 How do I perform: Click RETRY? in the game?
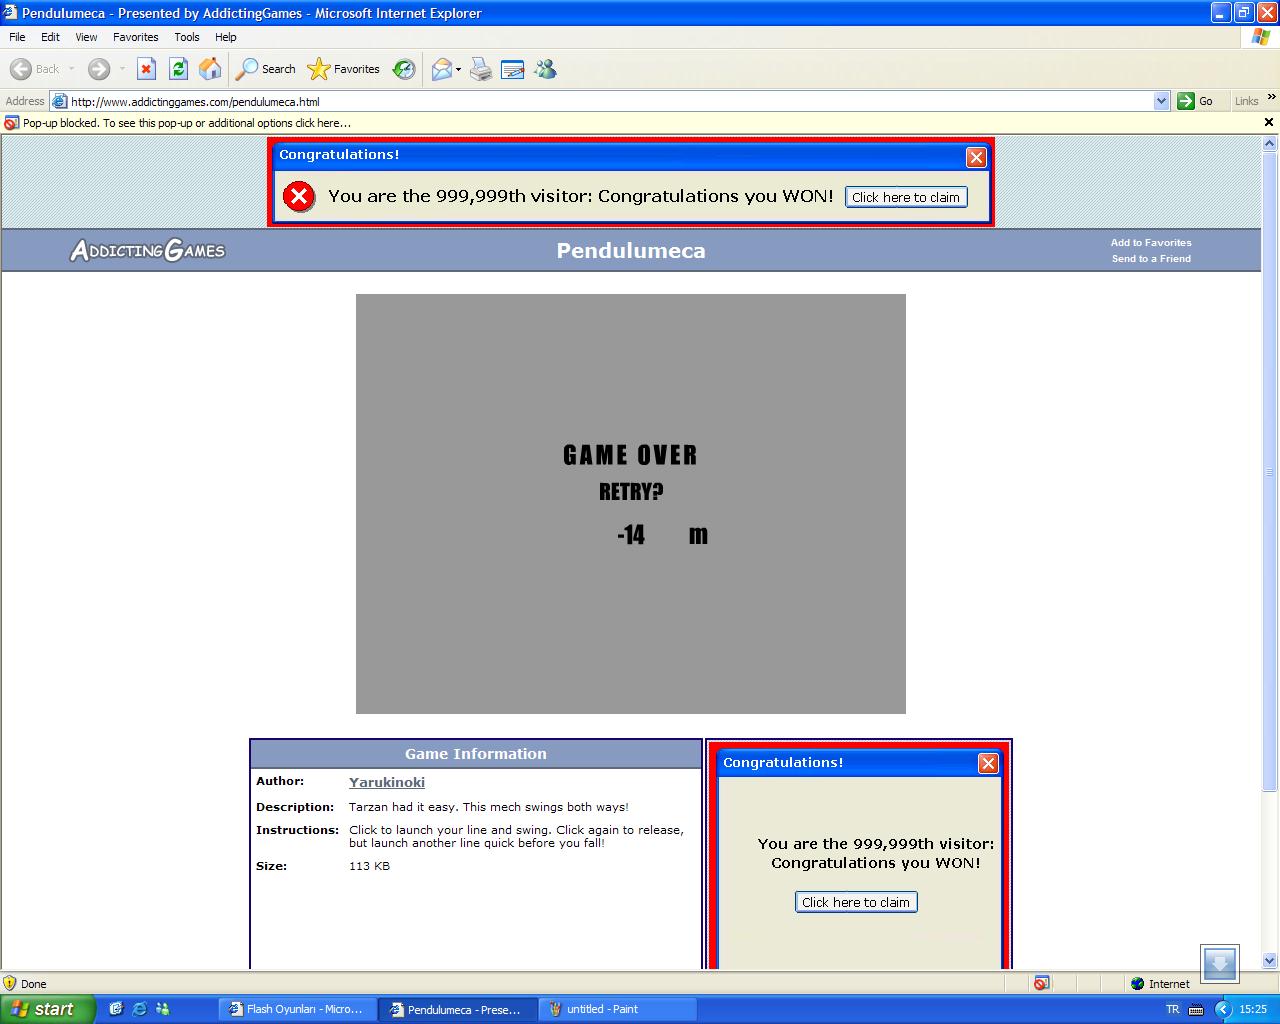point(631,492)
